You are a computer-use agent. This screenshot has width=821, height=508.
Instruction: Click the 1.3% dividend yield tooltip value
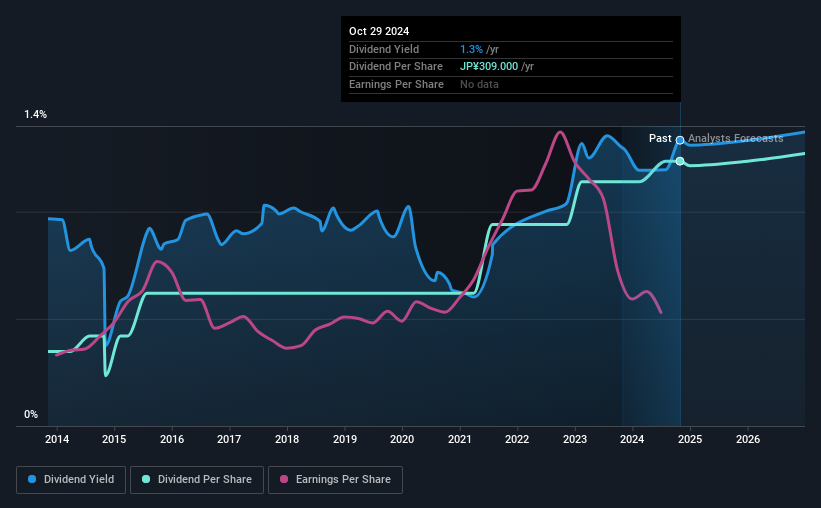(470, 49)
